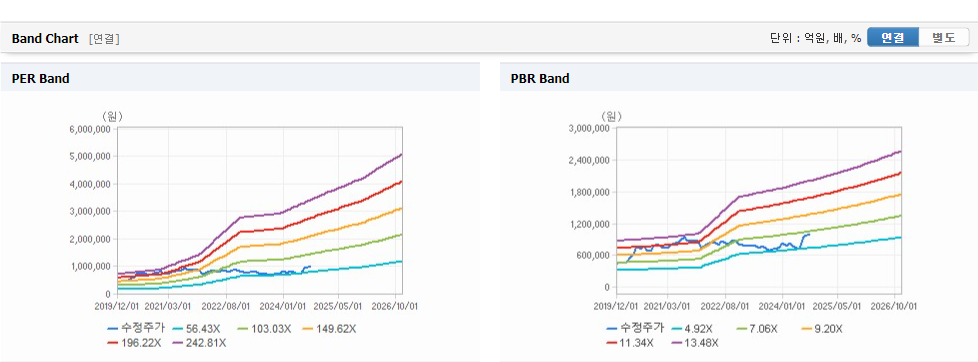Click the Band Chart section title
The height and width of the screenshot is (362, 978).
(45, 39)
